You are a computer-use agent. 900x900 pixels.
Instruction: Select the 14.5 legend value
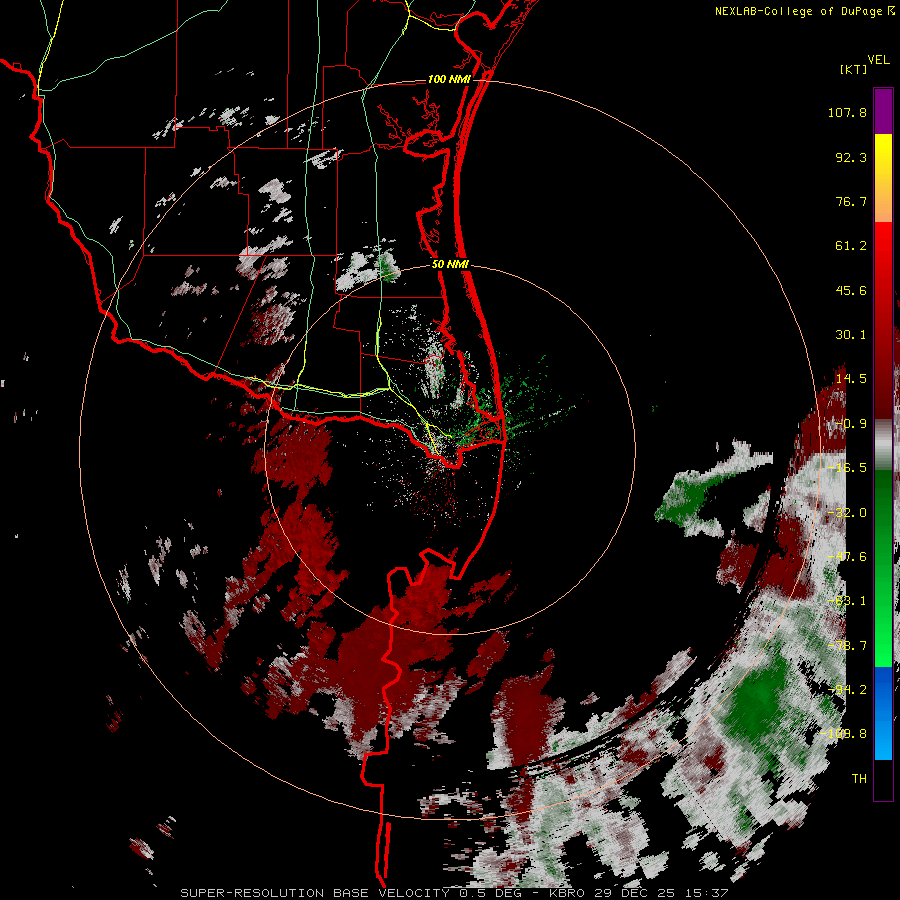(x=851, y=379)
